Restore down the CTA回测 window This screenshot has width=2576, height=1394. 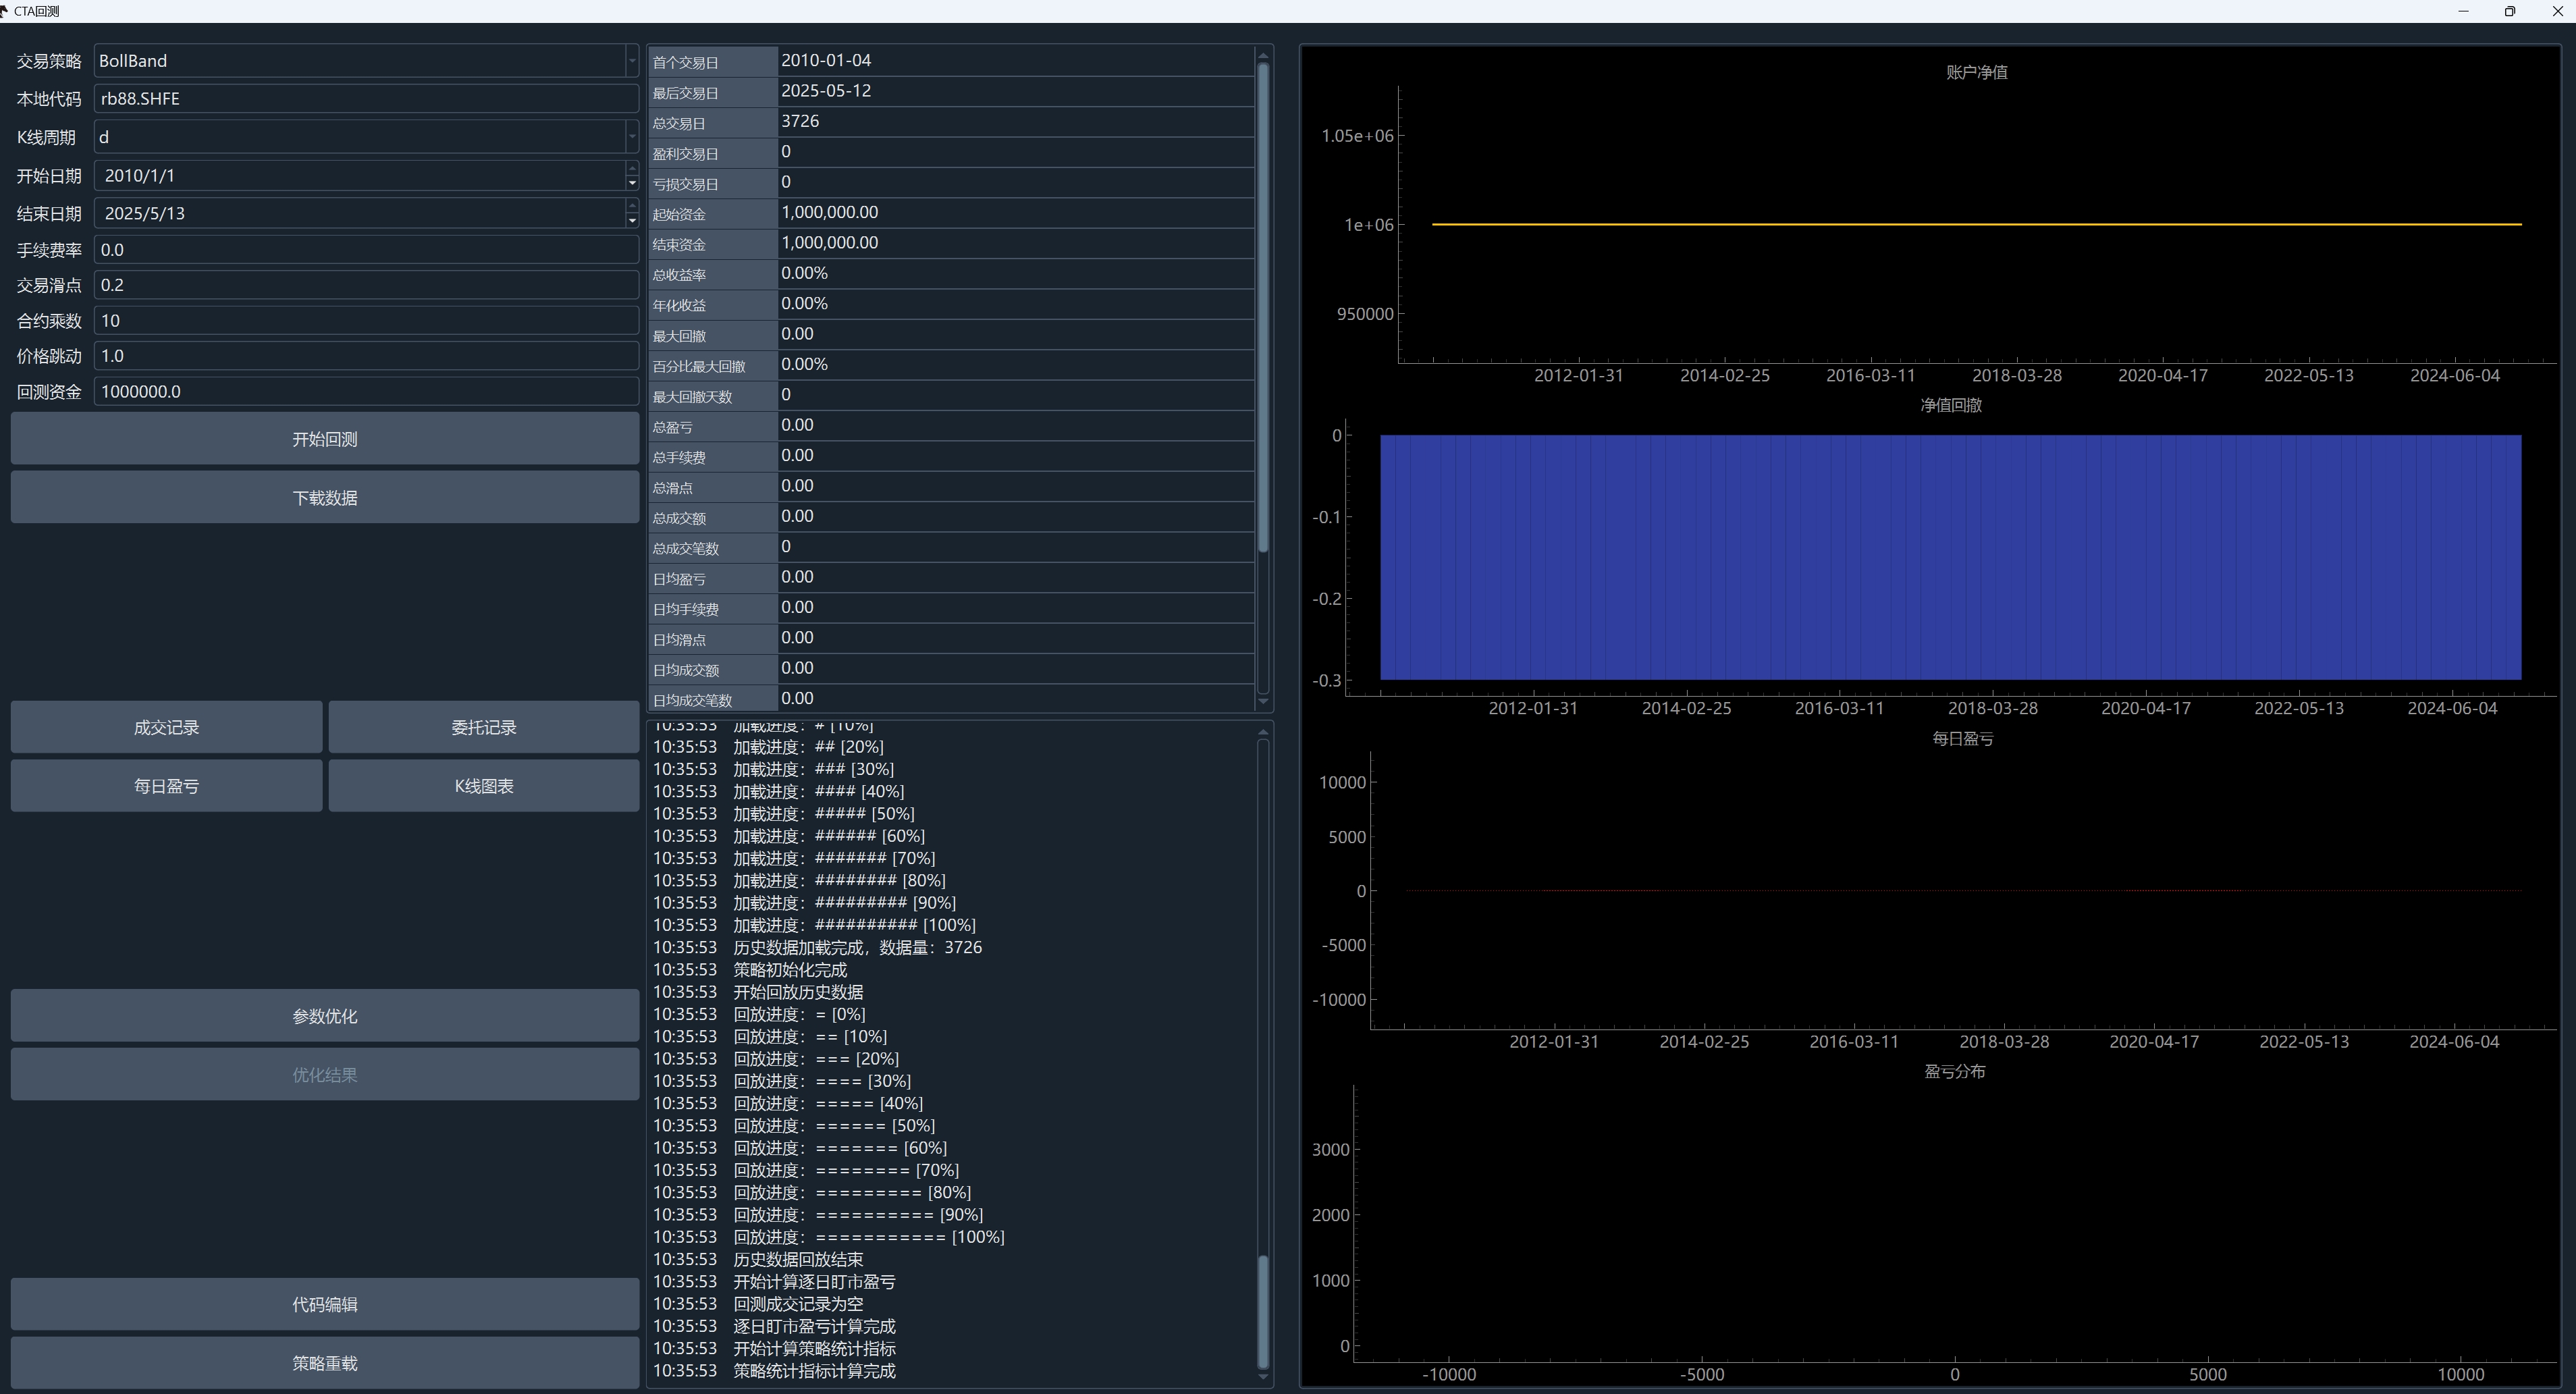point(2509,11)
